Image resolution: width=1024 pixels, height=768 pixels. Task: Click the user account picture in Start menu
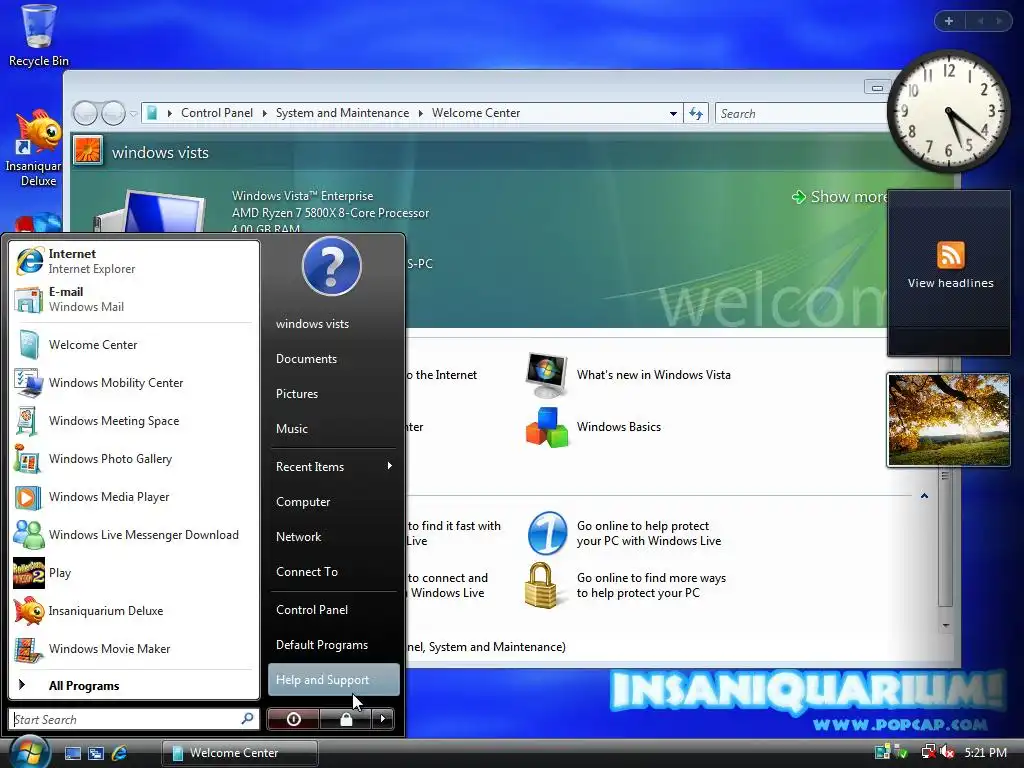point(332,266)
